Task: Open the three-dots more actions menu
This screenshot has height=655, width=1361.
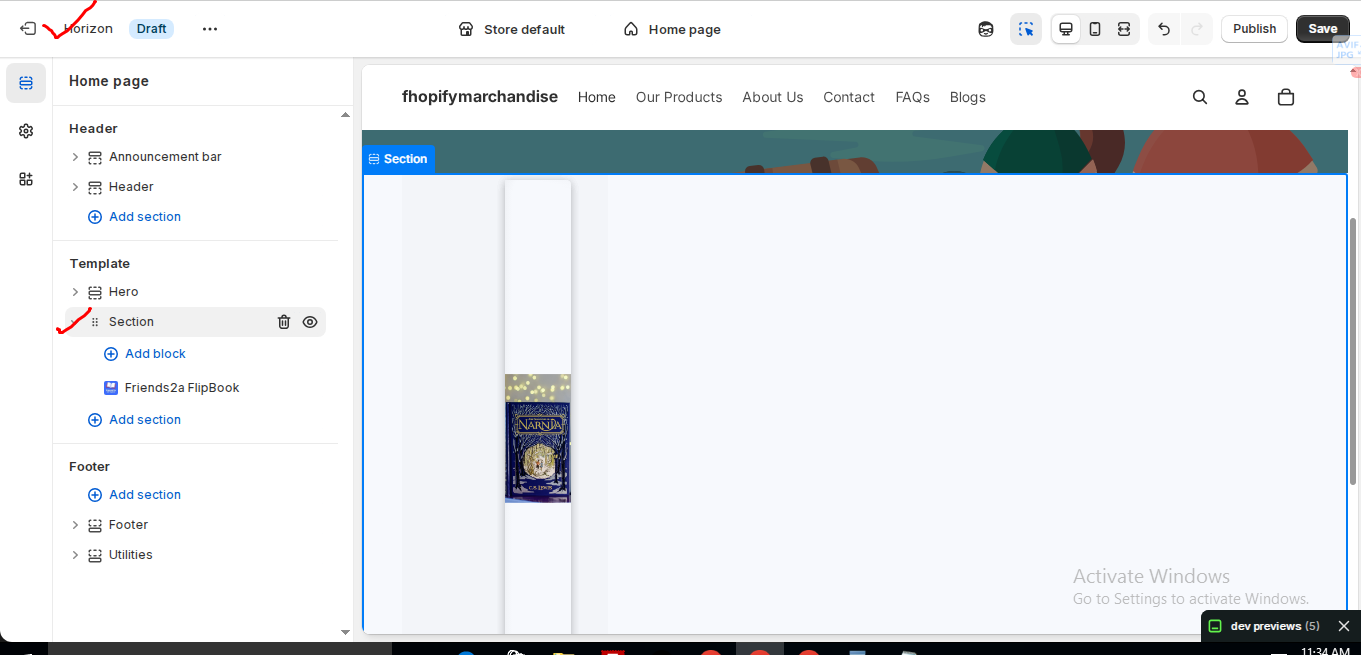Action: [210, 29]
